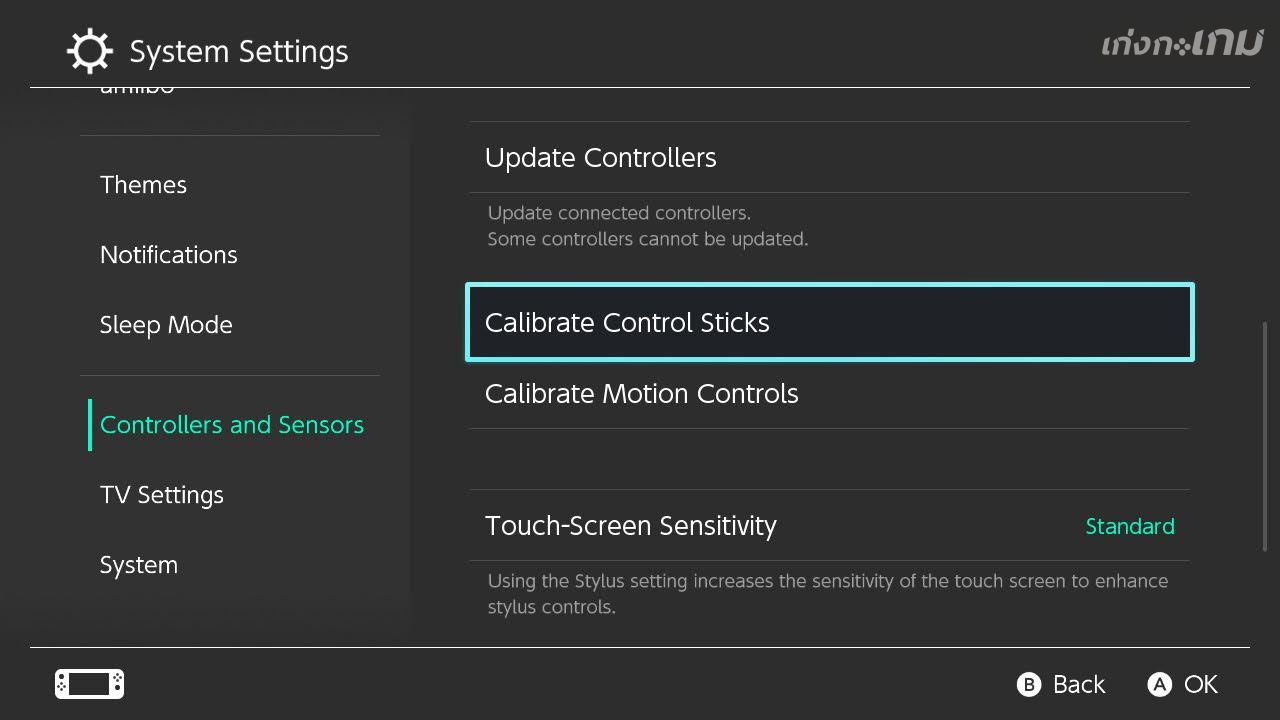1280x720 pixels.
Task: Open Touch-Screen Sensitivity setting
Action: pyautogui.click(x=630, y=526)
